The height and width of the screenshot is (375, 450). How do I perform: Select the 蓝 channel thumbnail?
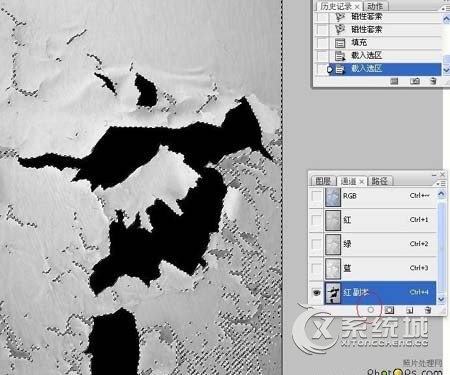[x=333, y=268]
